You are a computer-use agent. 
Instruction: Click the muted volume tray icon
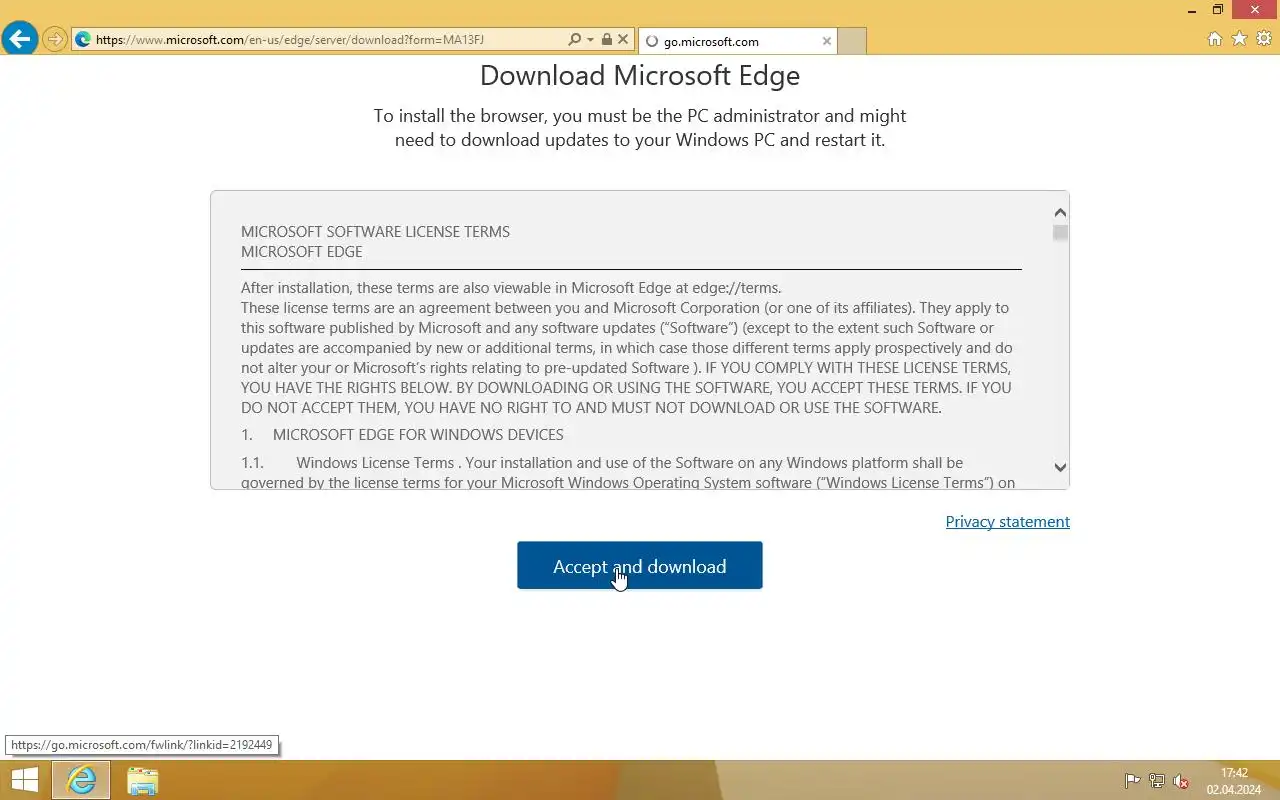tap(1181, 781)
